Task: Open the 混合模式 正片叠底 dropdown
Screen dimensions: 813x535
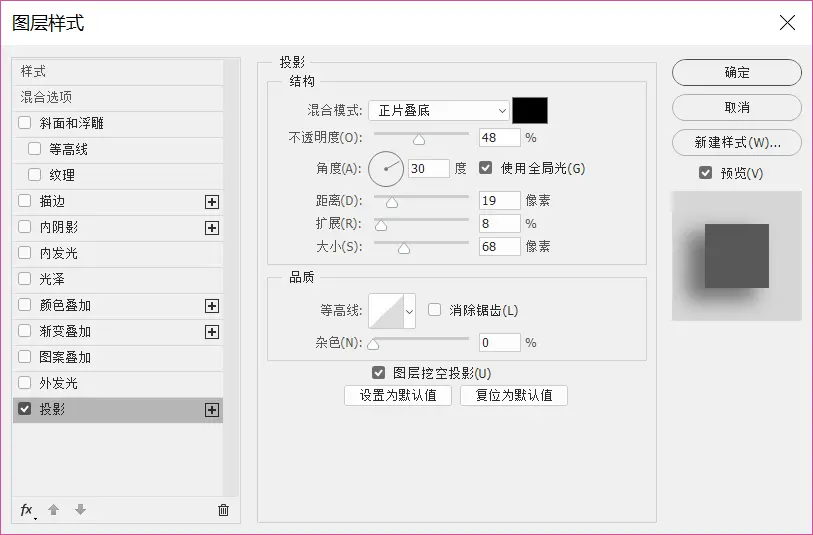Action: [439, 110]
